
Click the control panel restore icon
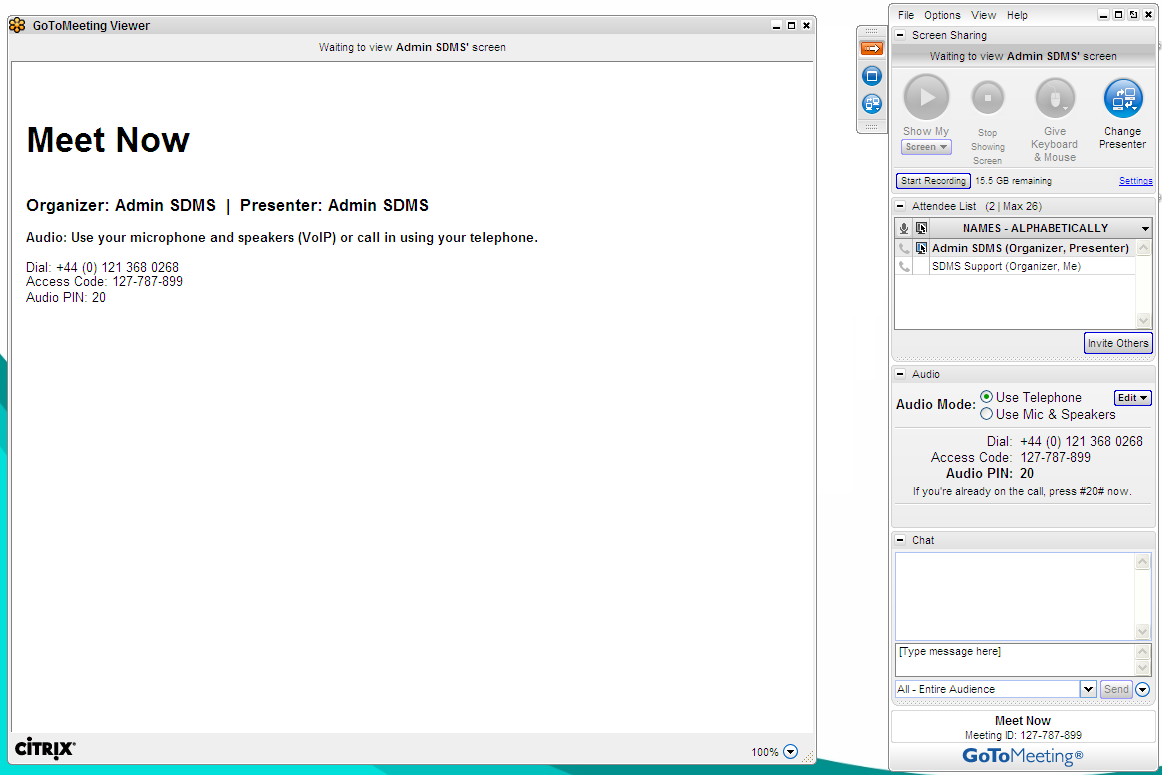click(x=1133, y=15)
